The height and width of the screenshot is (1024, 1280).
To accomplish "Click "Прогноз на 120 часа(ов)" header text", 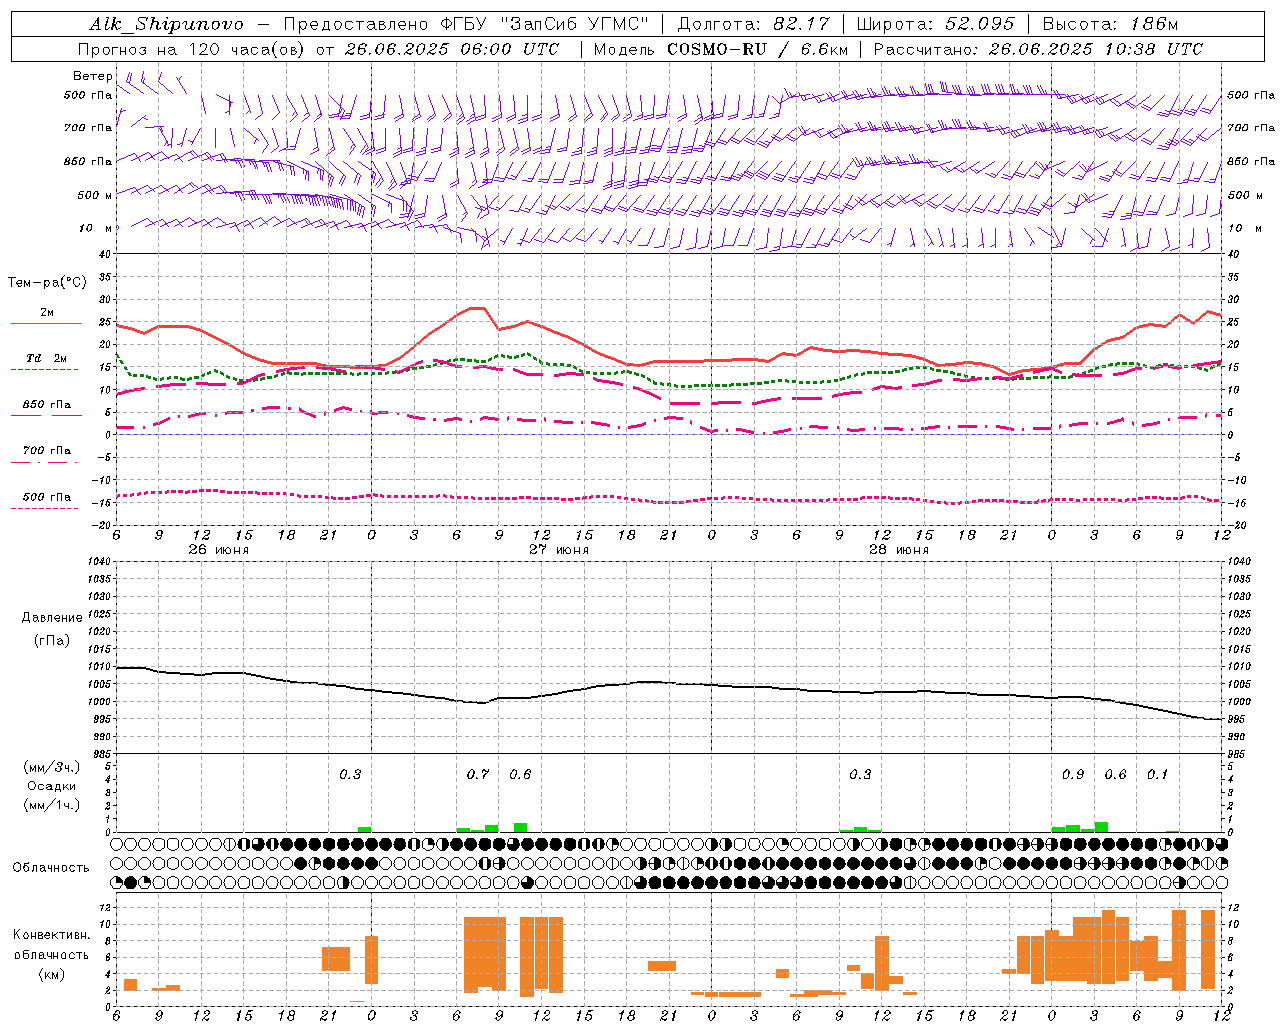I will [193, 49].
